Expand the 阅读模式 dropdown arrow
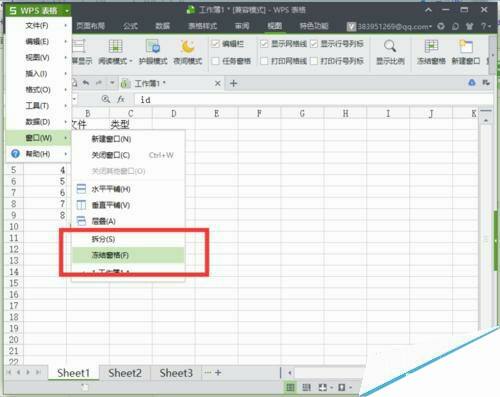The width and height of the screenshot is (500, 397). pos(131,61)
